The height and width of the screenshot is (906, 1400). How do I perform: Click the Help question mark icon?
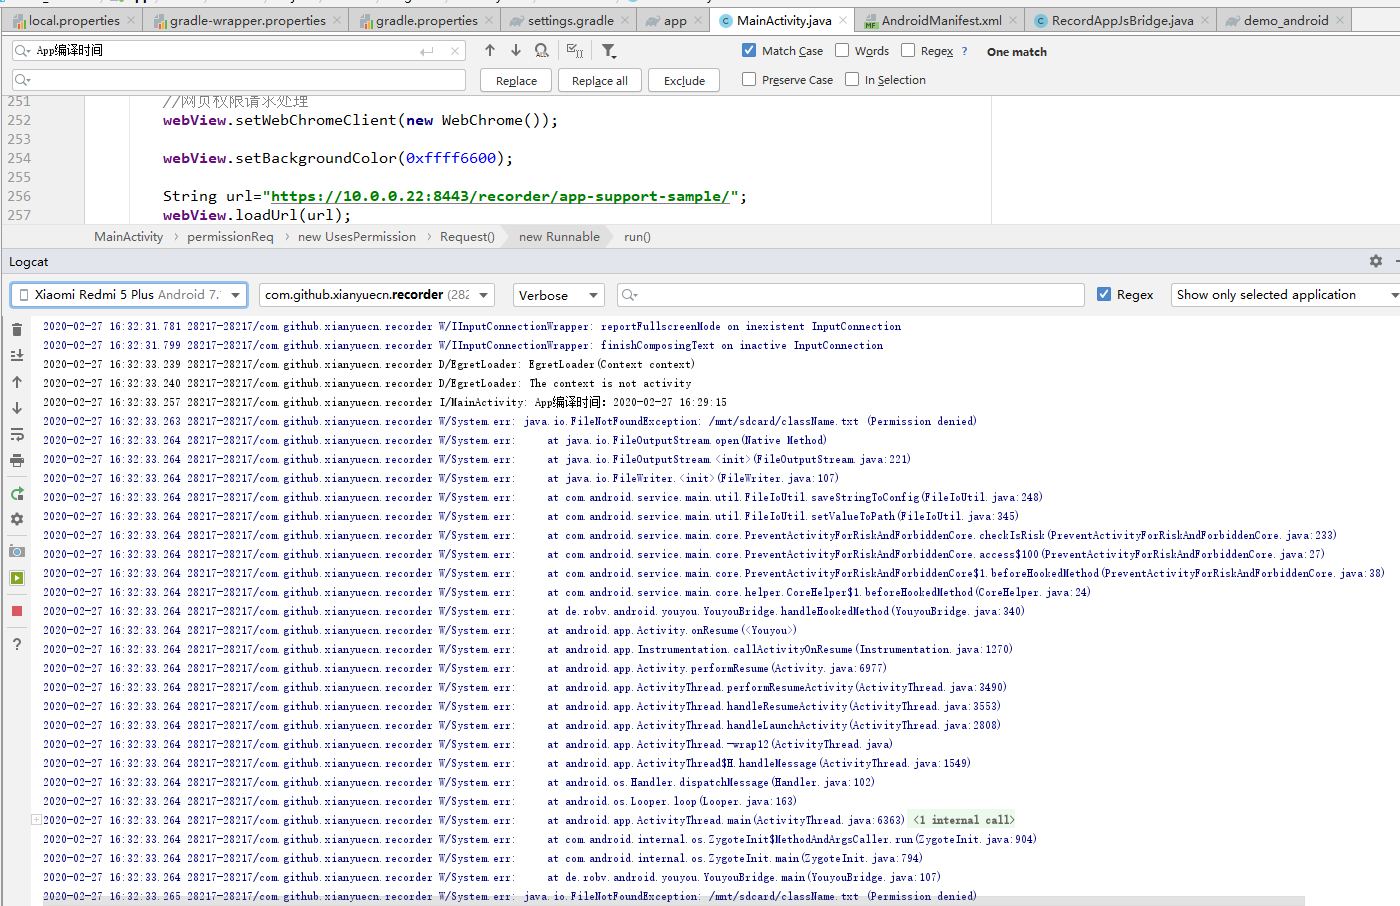(16, 644)
